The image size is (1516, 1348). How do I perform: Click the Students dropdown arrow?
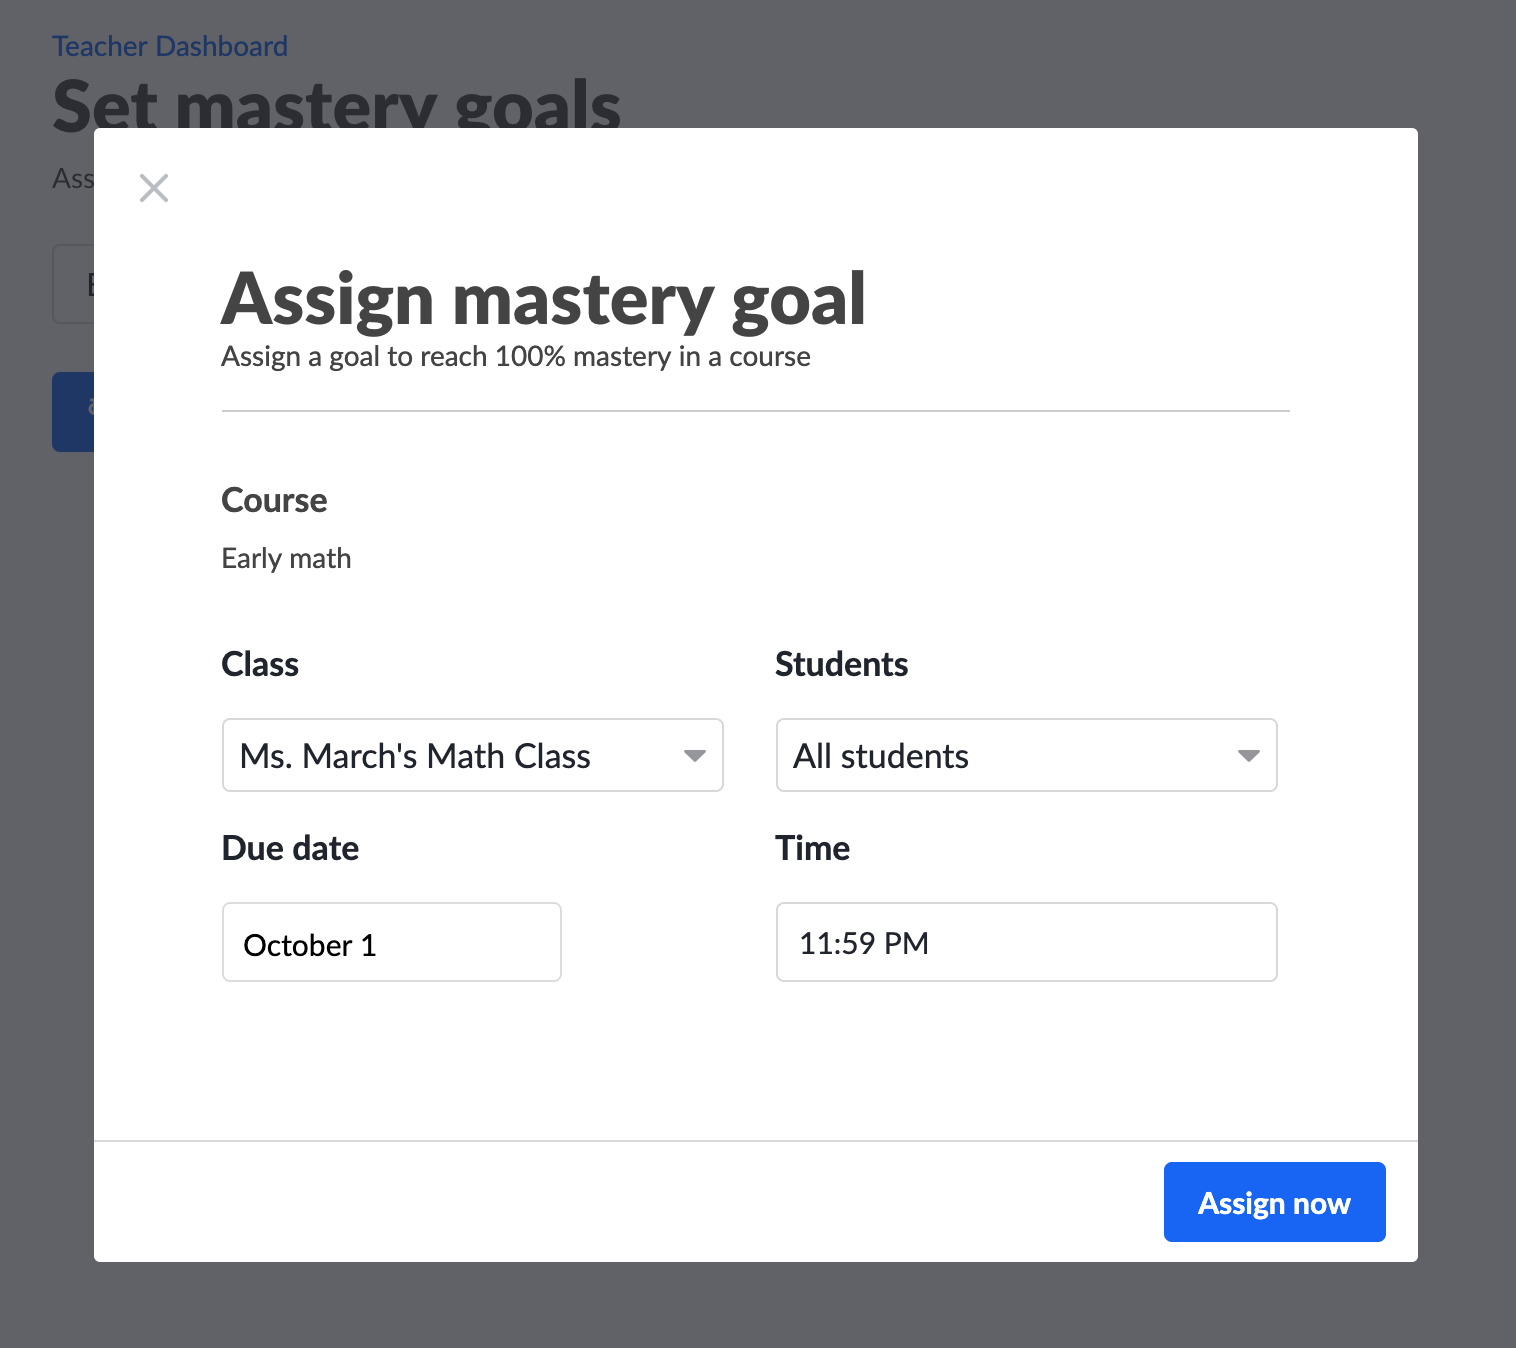(x=1249, y=756)
